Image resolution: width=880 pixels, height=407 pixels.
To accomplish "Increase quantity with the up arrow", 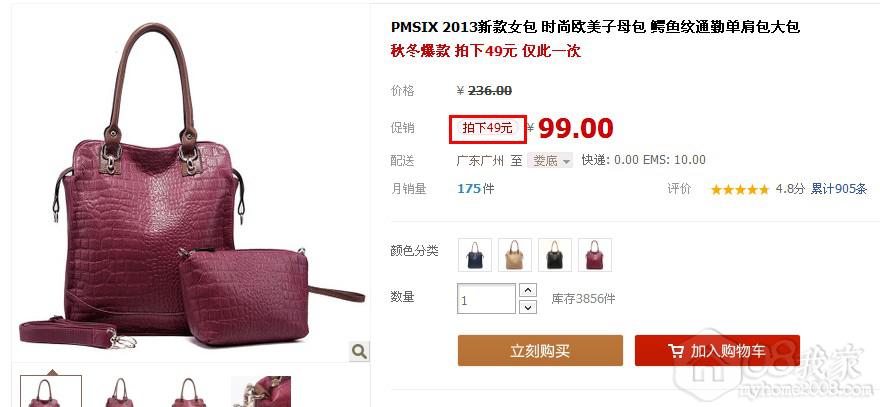I will pos(528,290).
